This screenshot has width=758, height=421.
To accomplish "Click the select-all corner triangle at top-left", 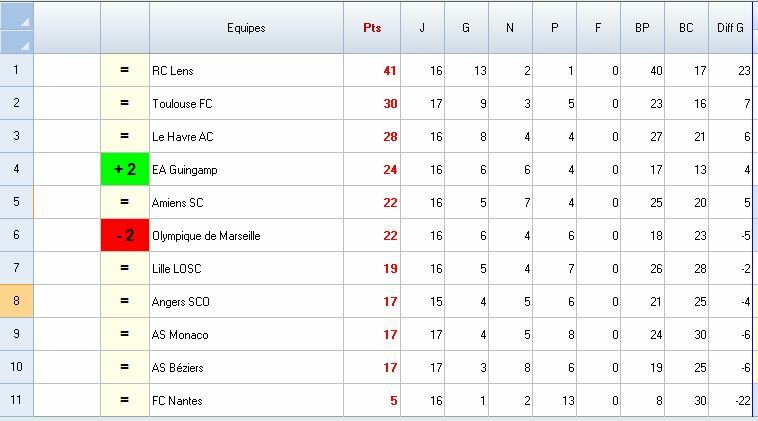I will point(17,27).
